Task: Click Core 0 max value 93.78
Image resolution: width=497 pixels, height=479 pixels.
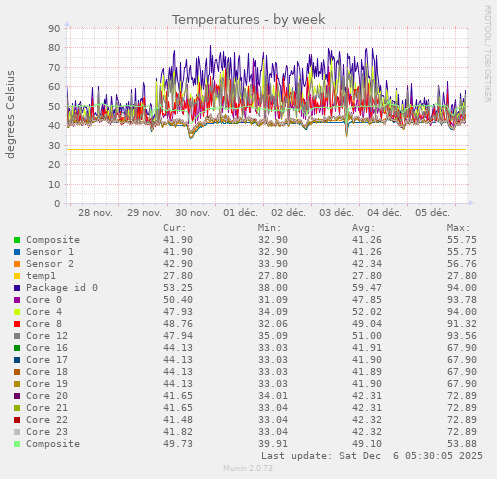Action: click(x=462, y=300)
